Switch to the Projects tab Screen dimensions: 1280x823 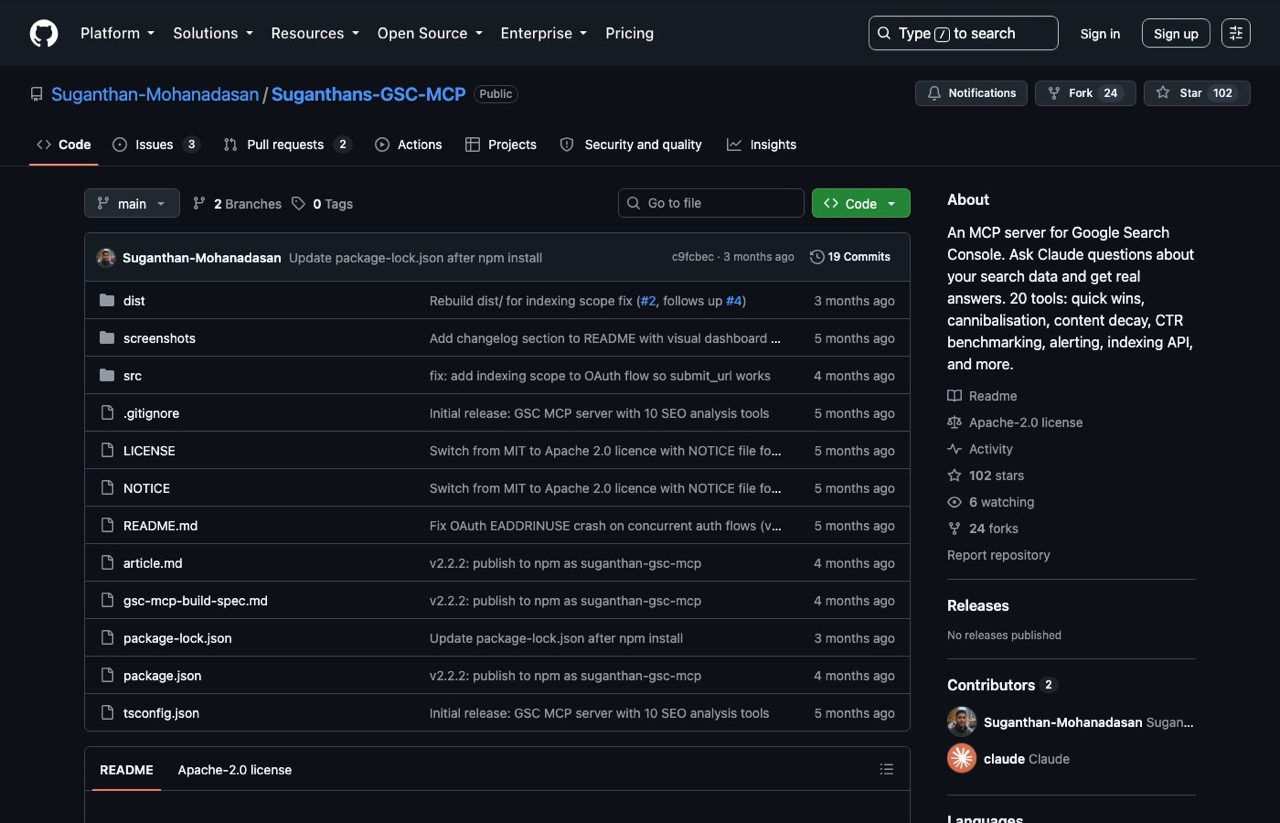(x=501, y=144)
